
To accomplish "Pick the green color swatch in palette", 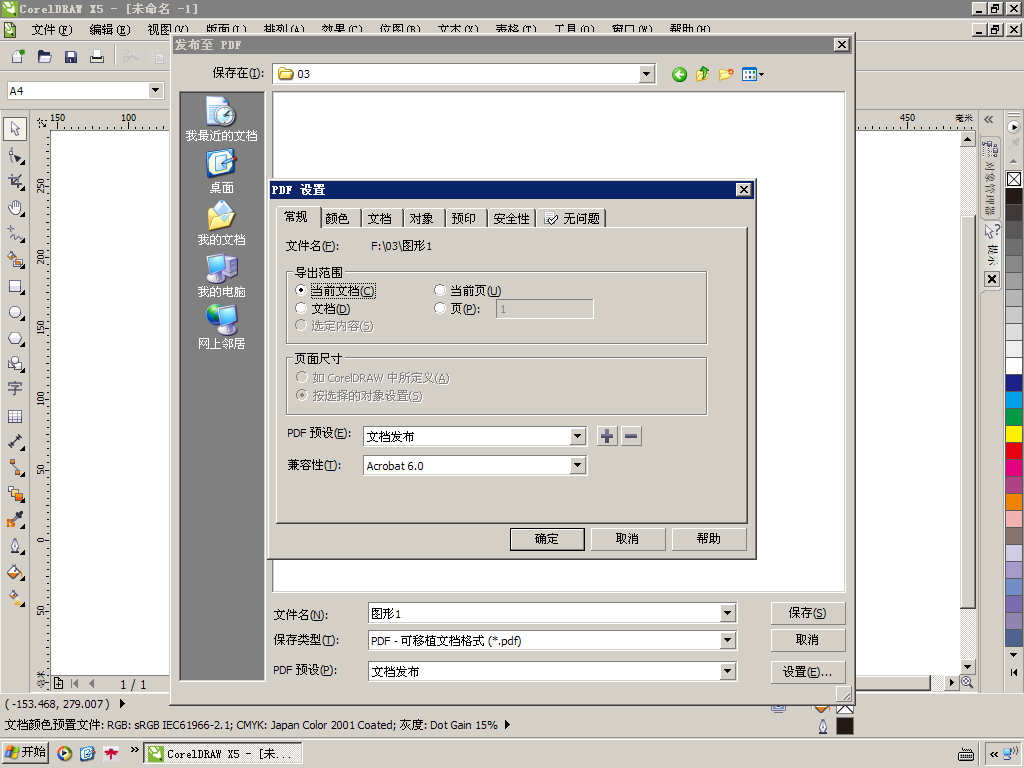I will coord(1014,417).
